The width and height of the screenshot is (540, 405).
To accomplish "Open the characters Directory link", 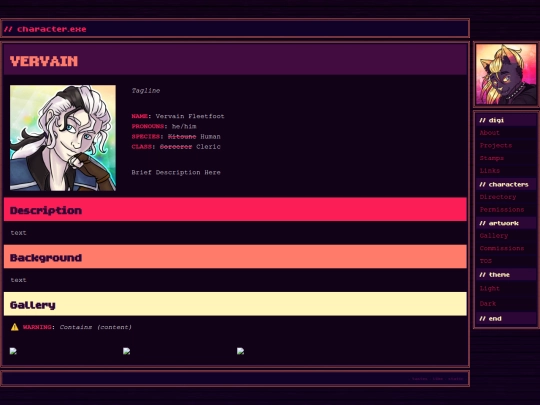I will point(498,197).
